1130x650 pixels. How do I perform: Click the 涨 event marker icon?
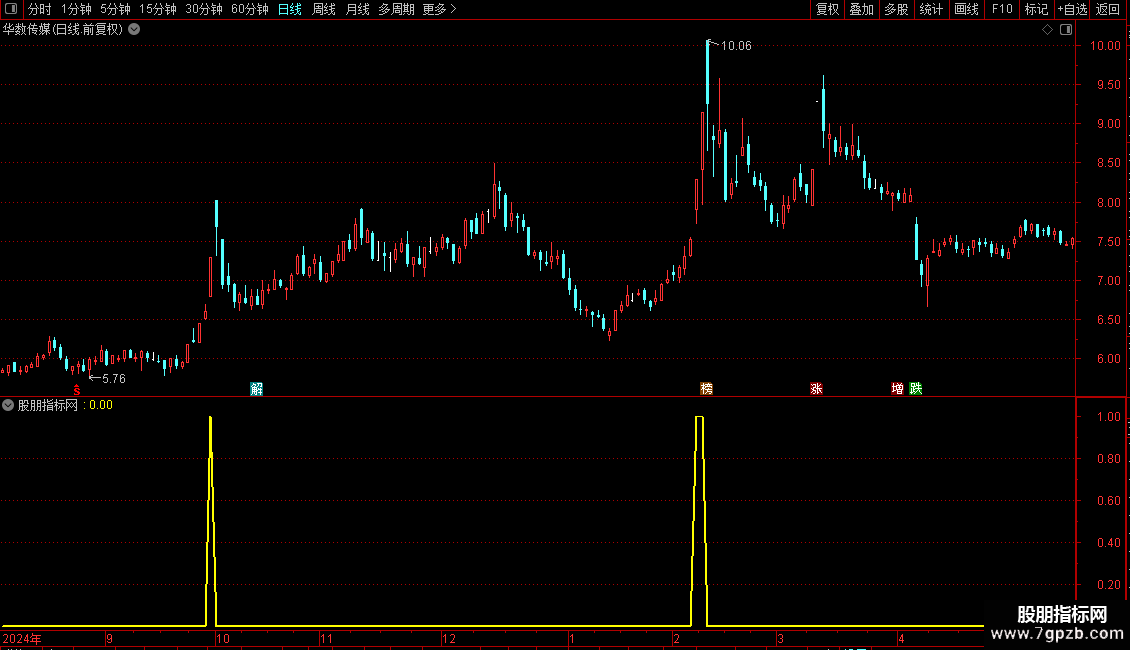[x=817, y=389]
